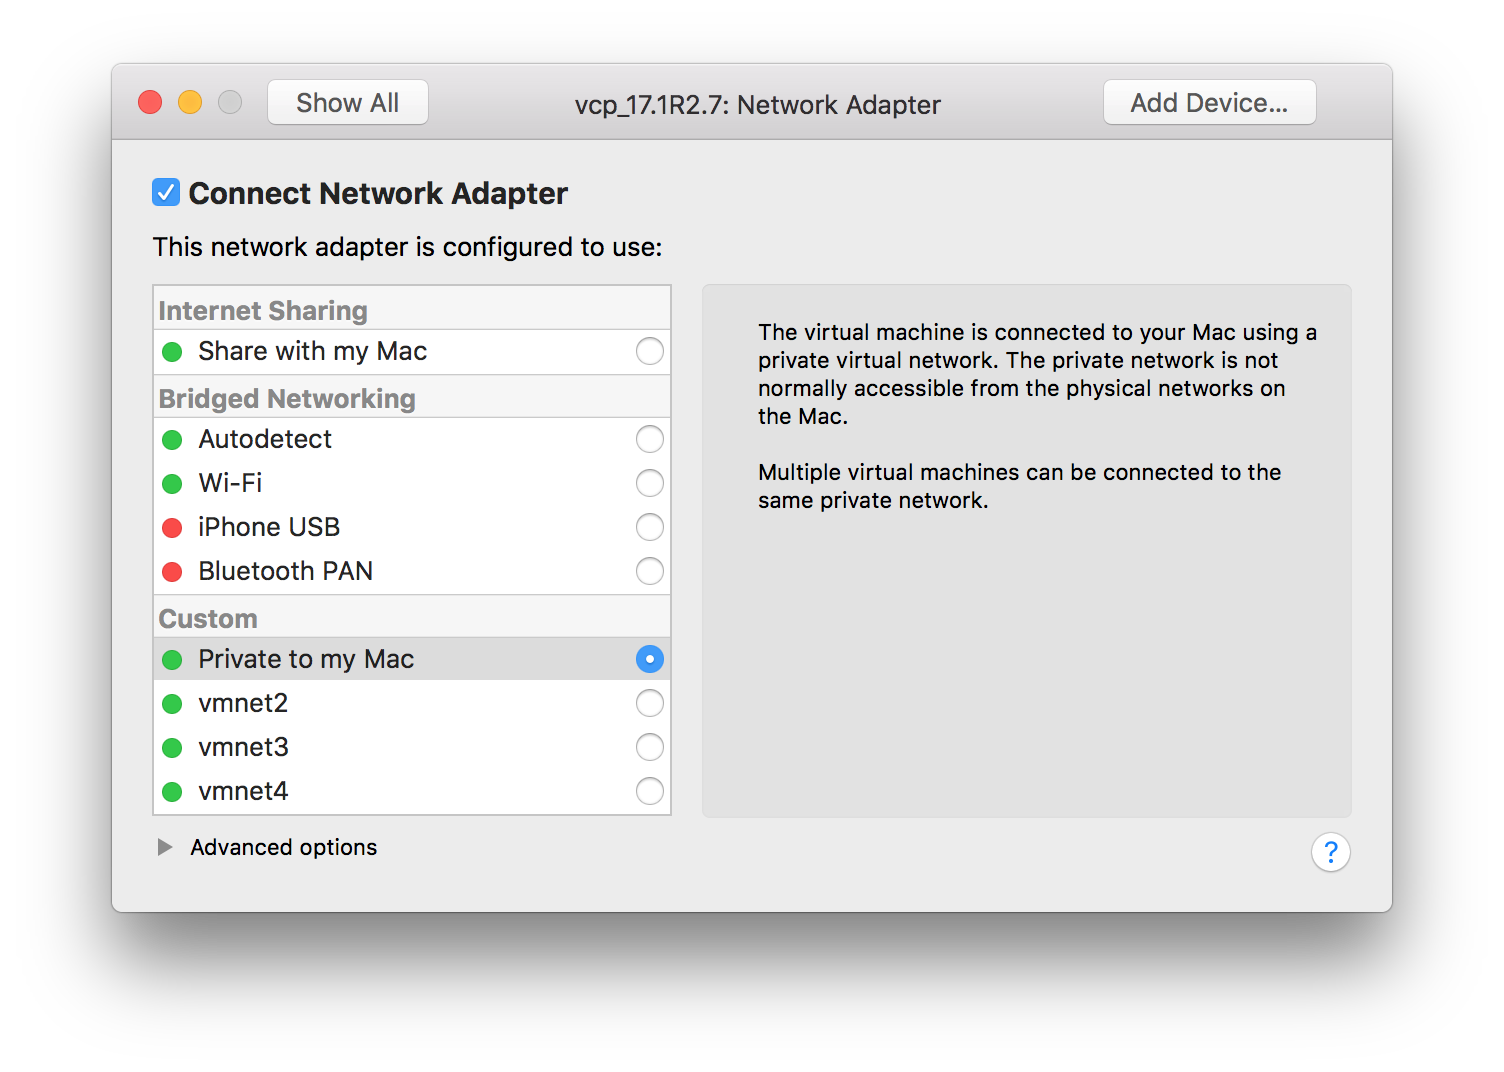Click the green status dot beside Autodetect

click(172, 440)
